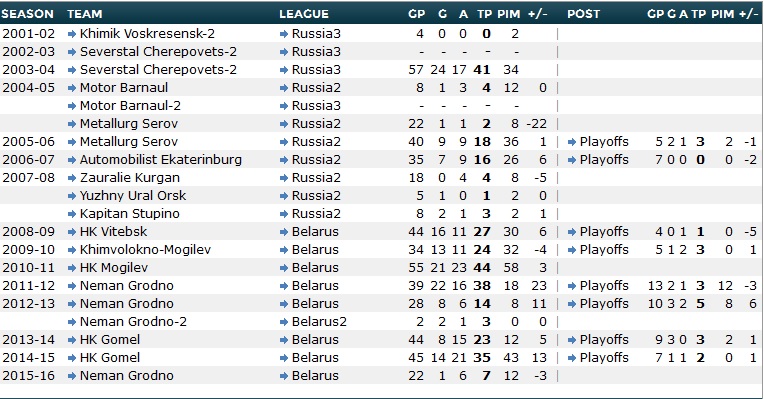This screenshot has height=399, width=764.
Task: Click arrow icon beside 2005-06 Playoffs
Action: coord(572,142)
